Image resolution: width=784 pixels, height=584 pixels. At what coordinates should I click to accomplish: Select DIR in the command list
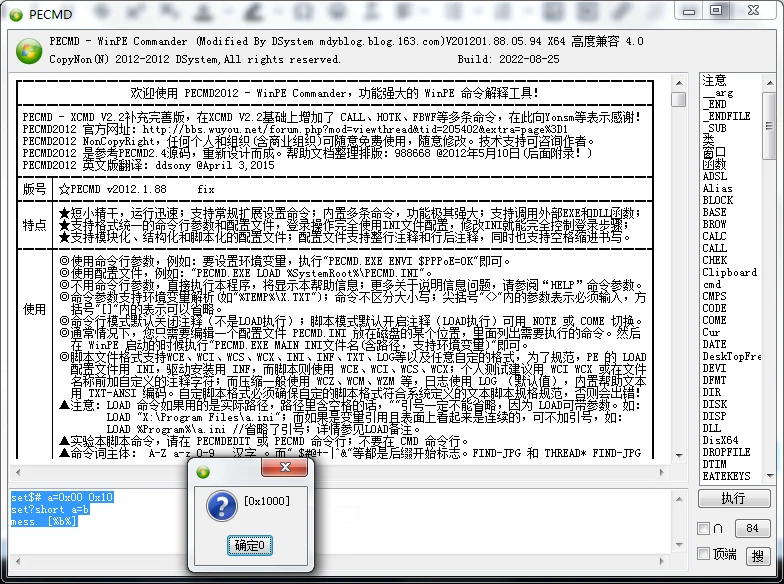(712, 392)
